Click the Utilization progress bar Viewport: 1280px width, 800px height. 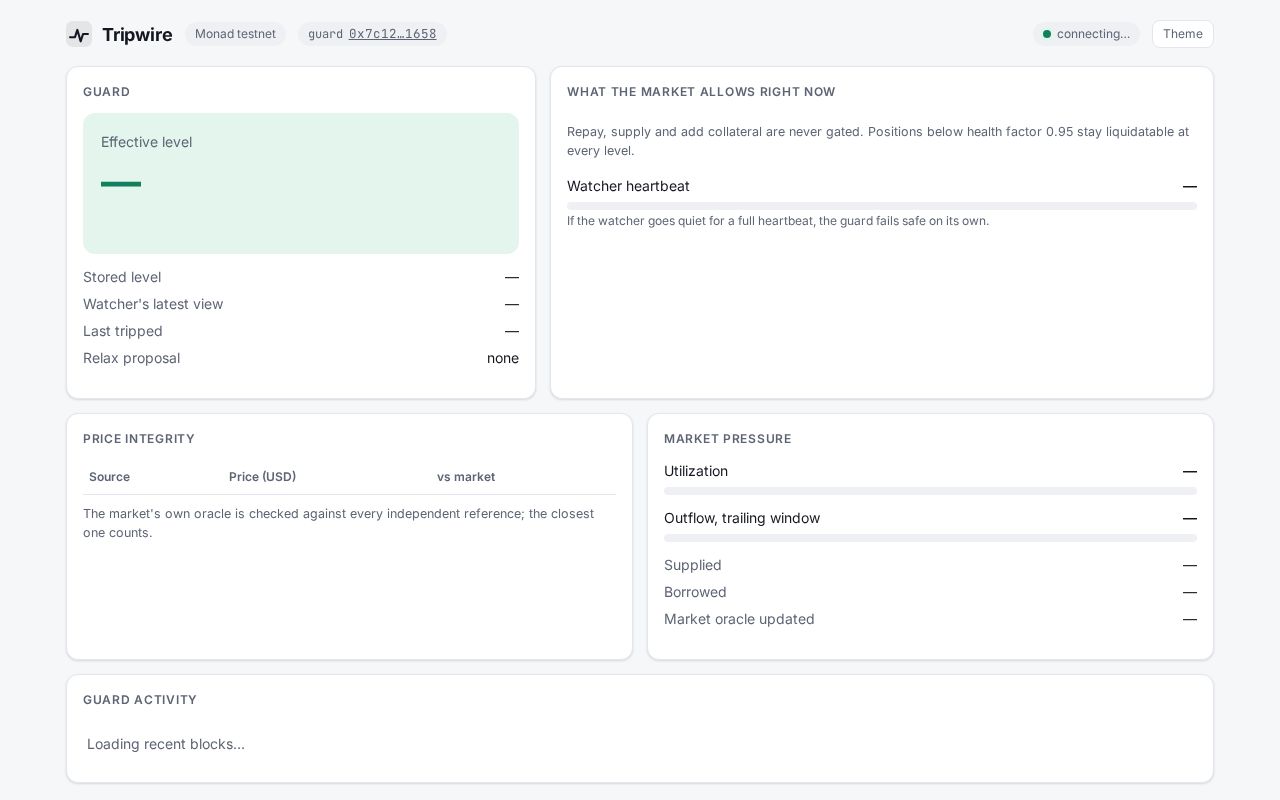[930, 491]
